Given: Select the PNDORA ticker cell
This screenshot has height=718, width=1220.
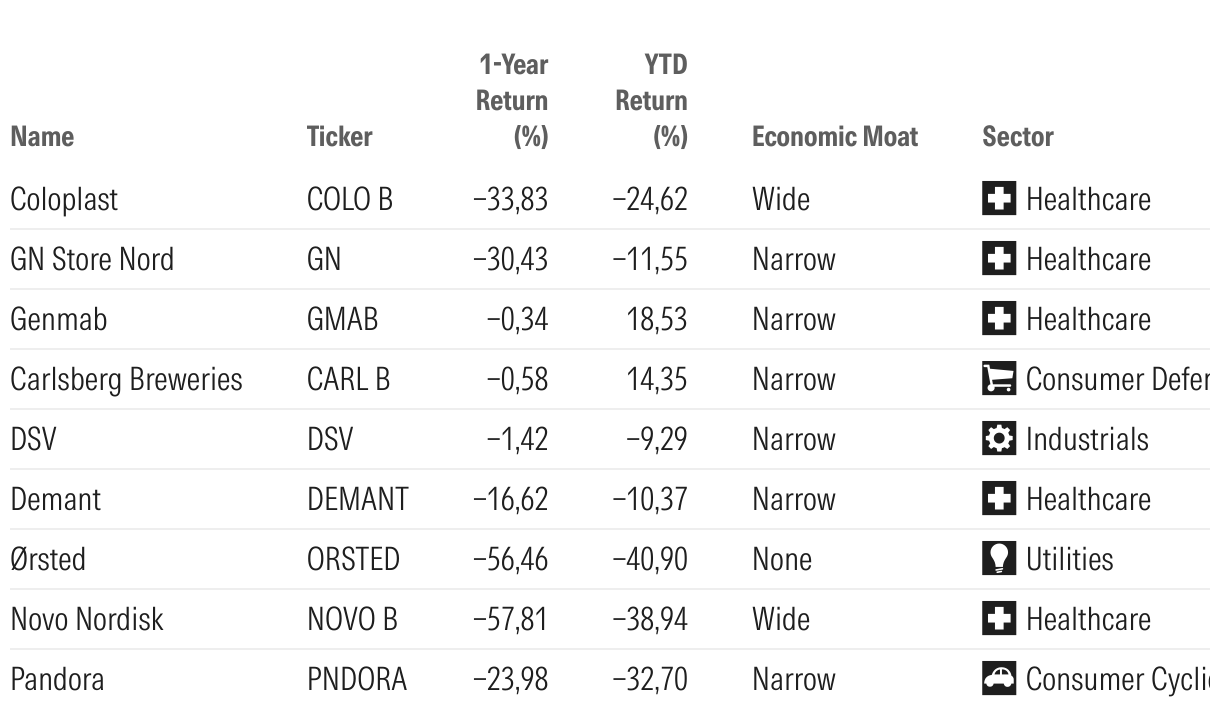Looking at the screenshot, I should pyautogui.click(x=357, y=679).
